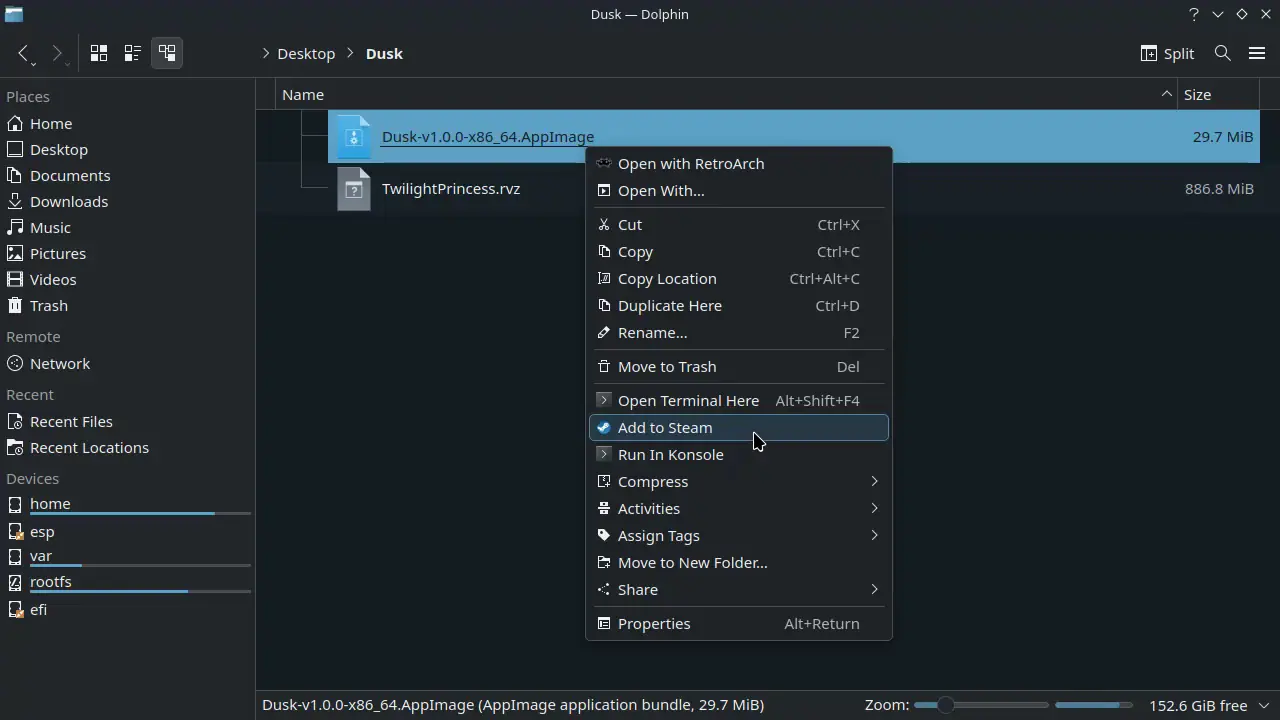Navigate to Desktop in the breadcrumb
Screen dimensions: 1280x720
[306, 53]
